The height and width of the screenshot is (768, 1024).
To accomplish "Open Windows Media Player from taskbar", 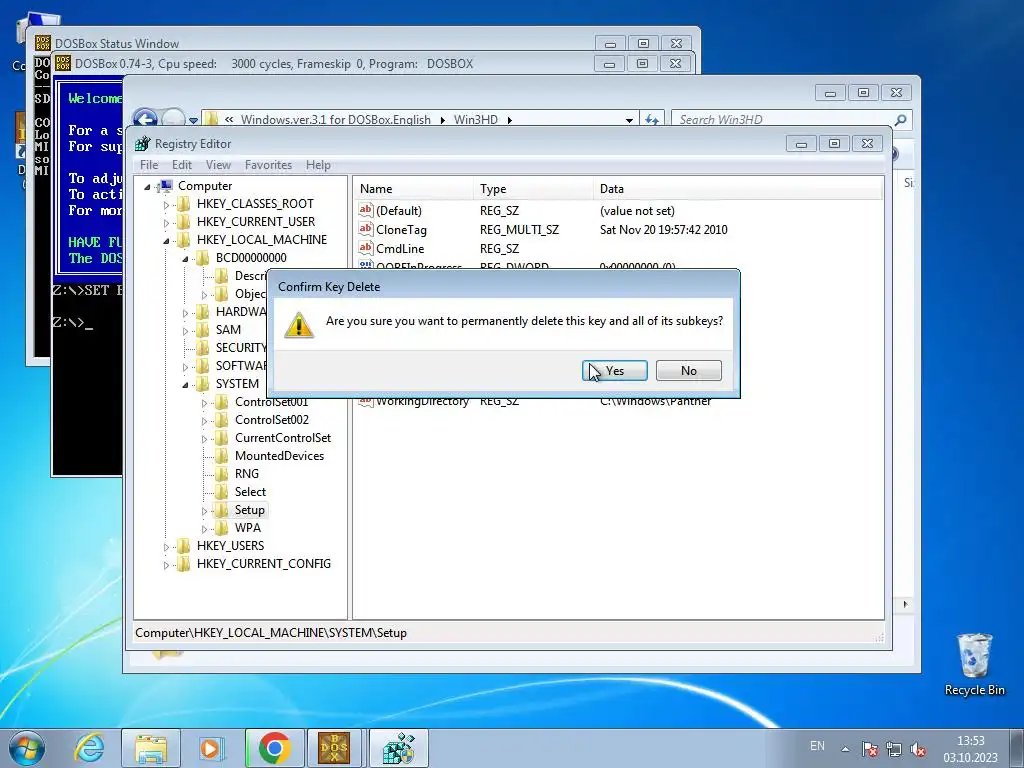I will [x=212, y=748].
